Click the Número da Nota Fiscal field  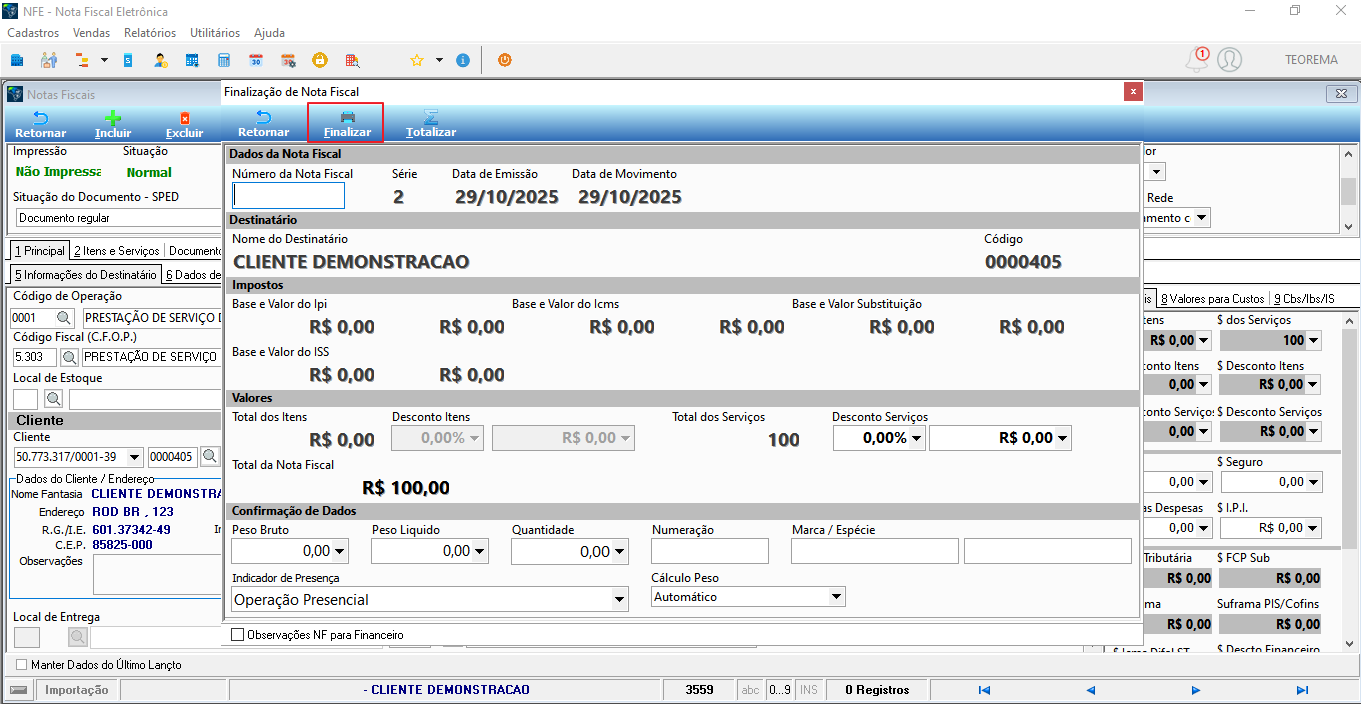click(x=289, y=196)
